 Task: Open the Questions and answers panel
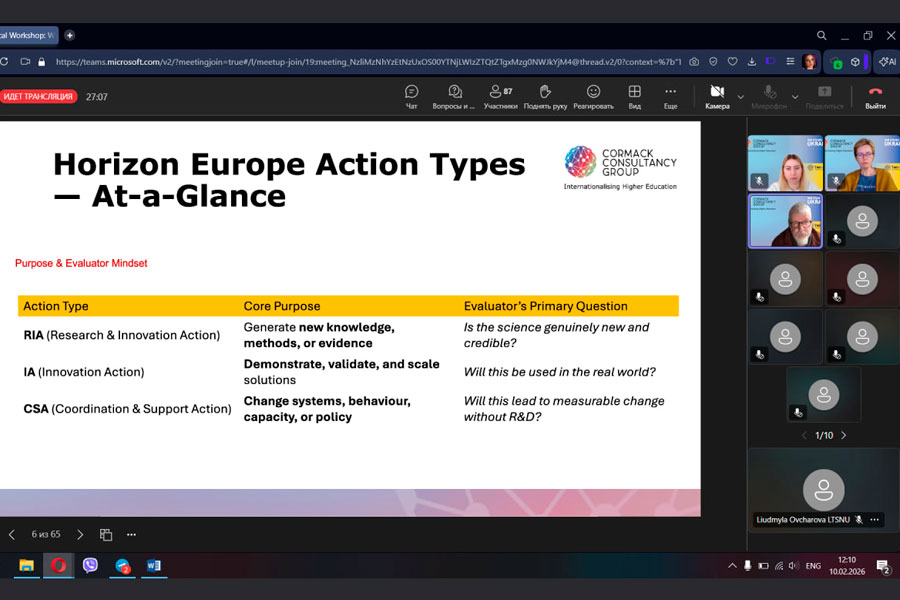click(454, 96)
